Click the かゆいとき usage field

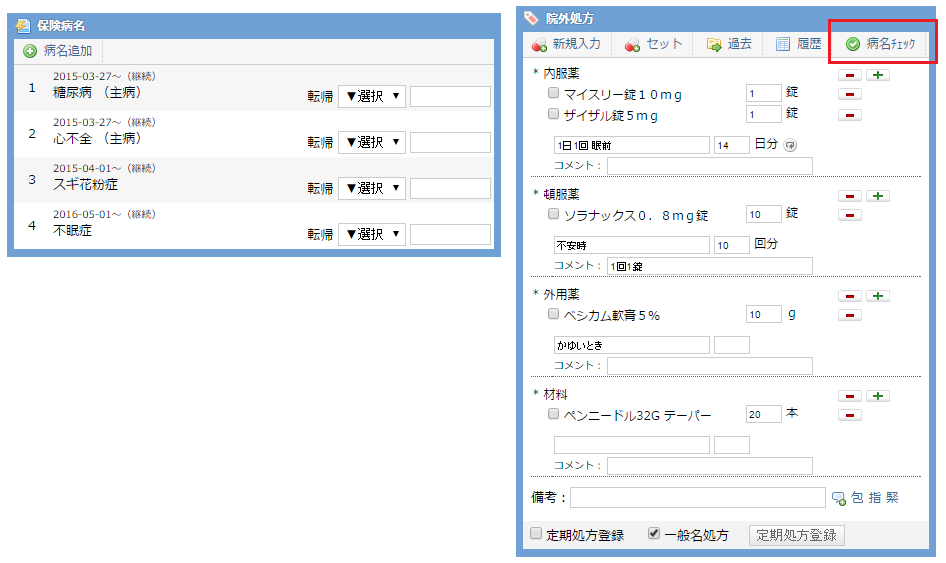coord(632,345)
